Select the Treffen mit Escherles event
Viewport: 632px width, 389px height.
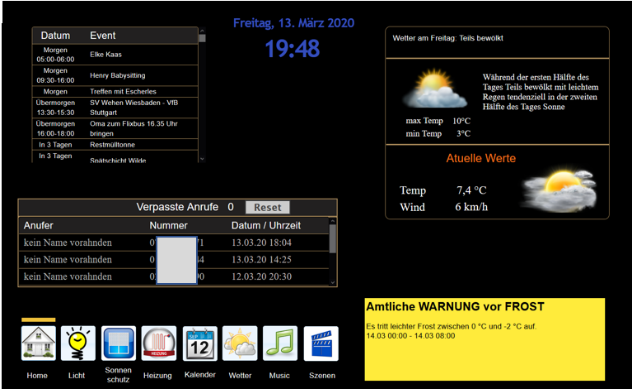[115, 92]
